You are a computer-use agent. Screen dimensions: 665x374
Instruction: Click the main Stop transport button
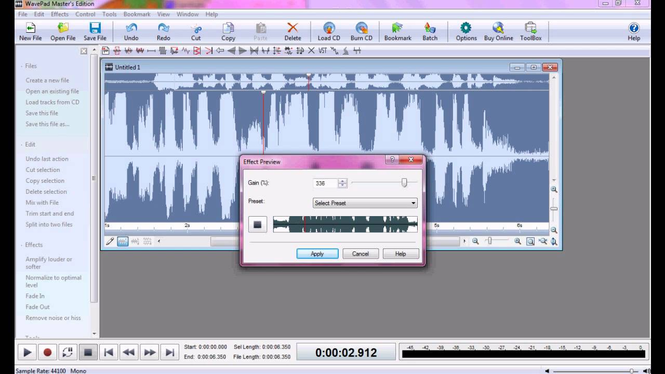tap(88, 352)
